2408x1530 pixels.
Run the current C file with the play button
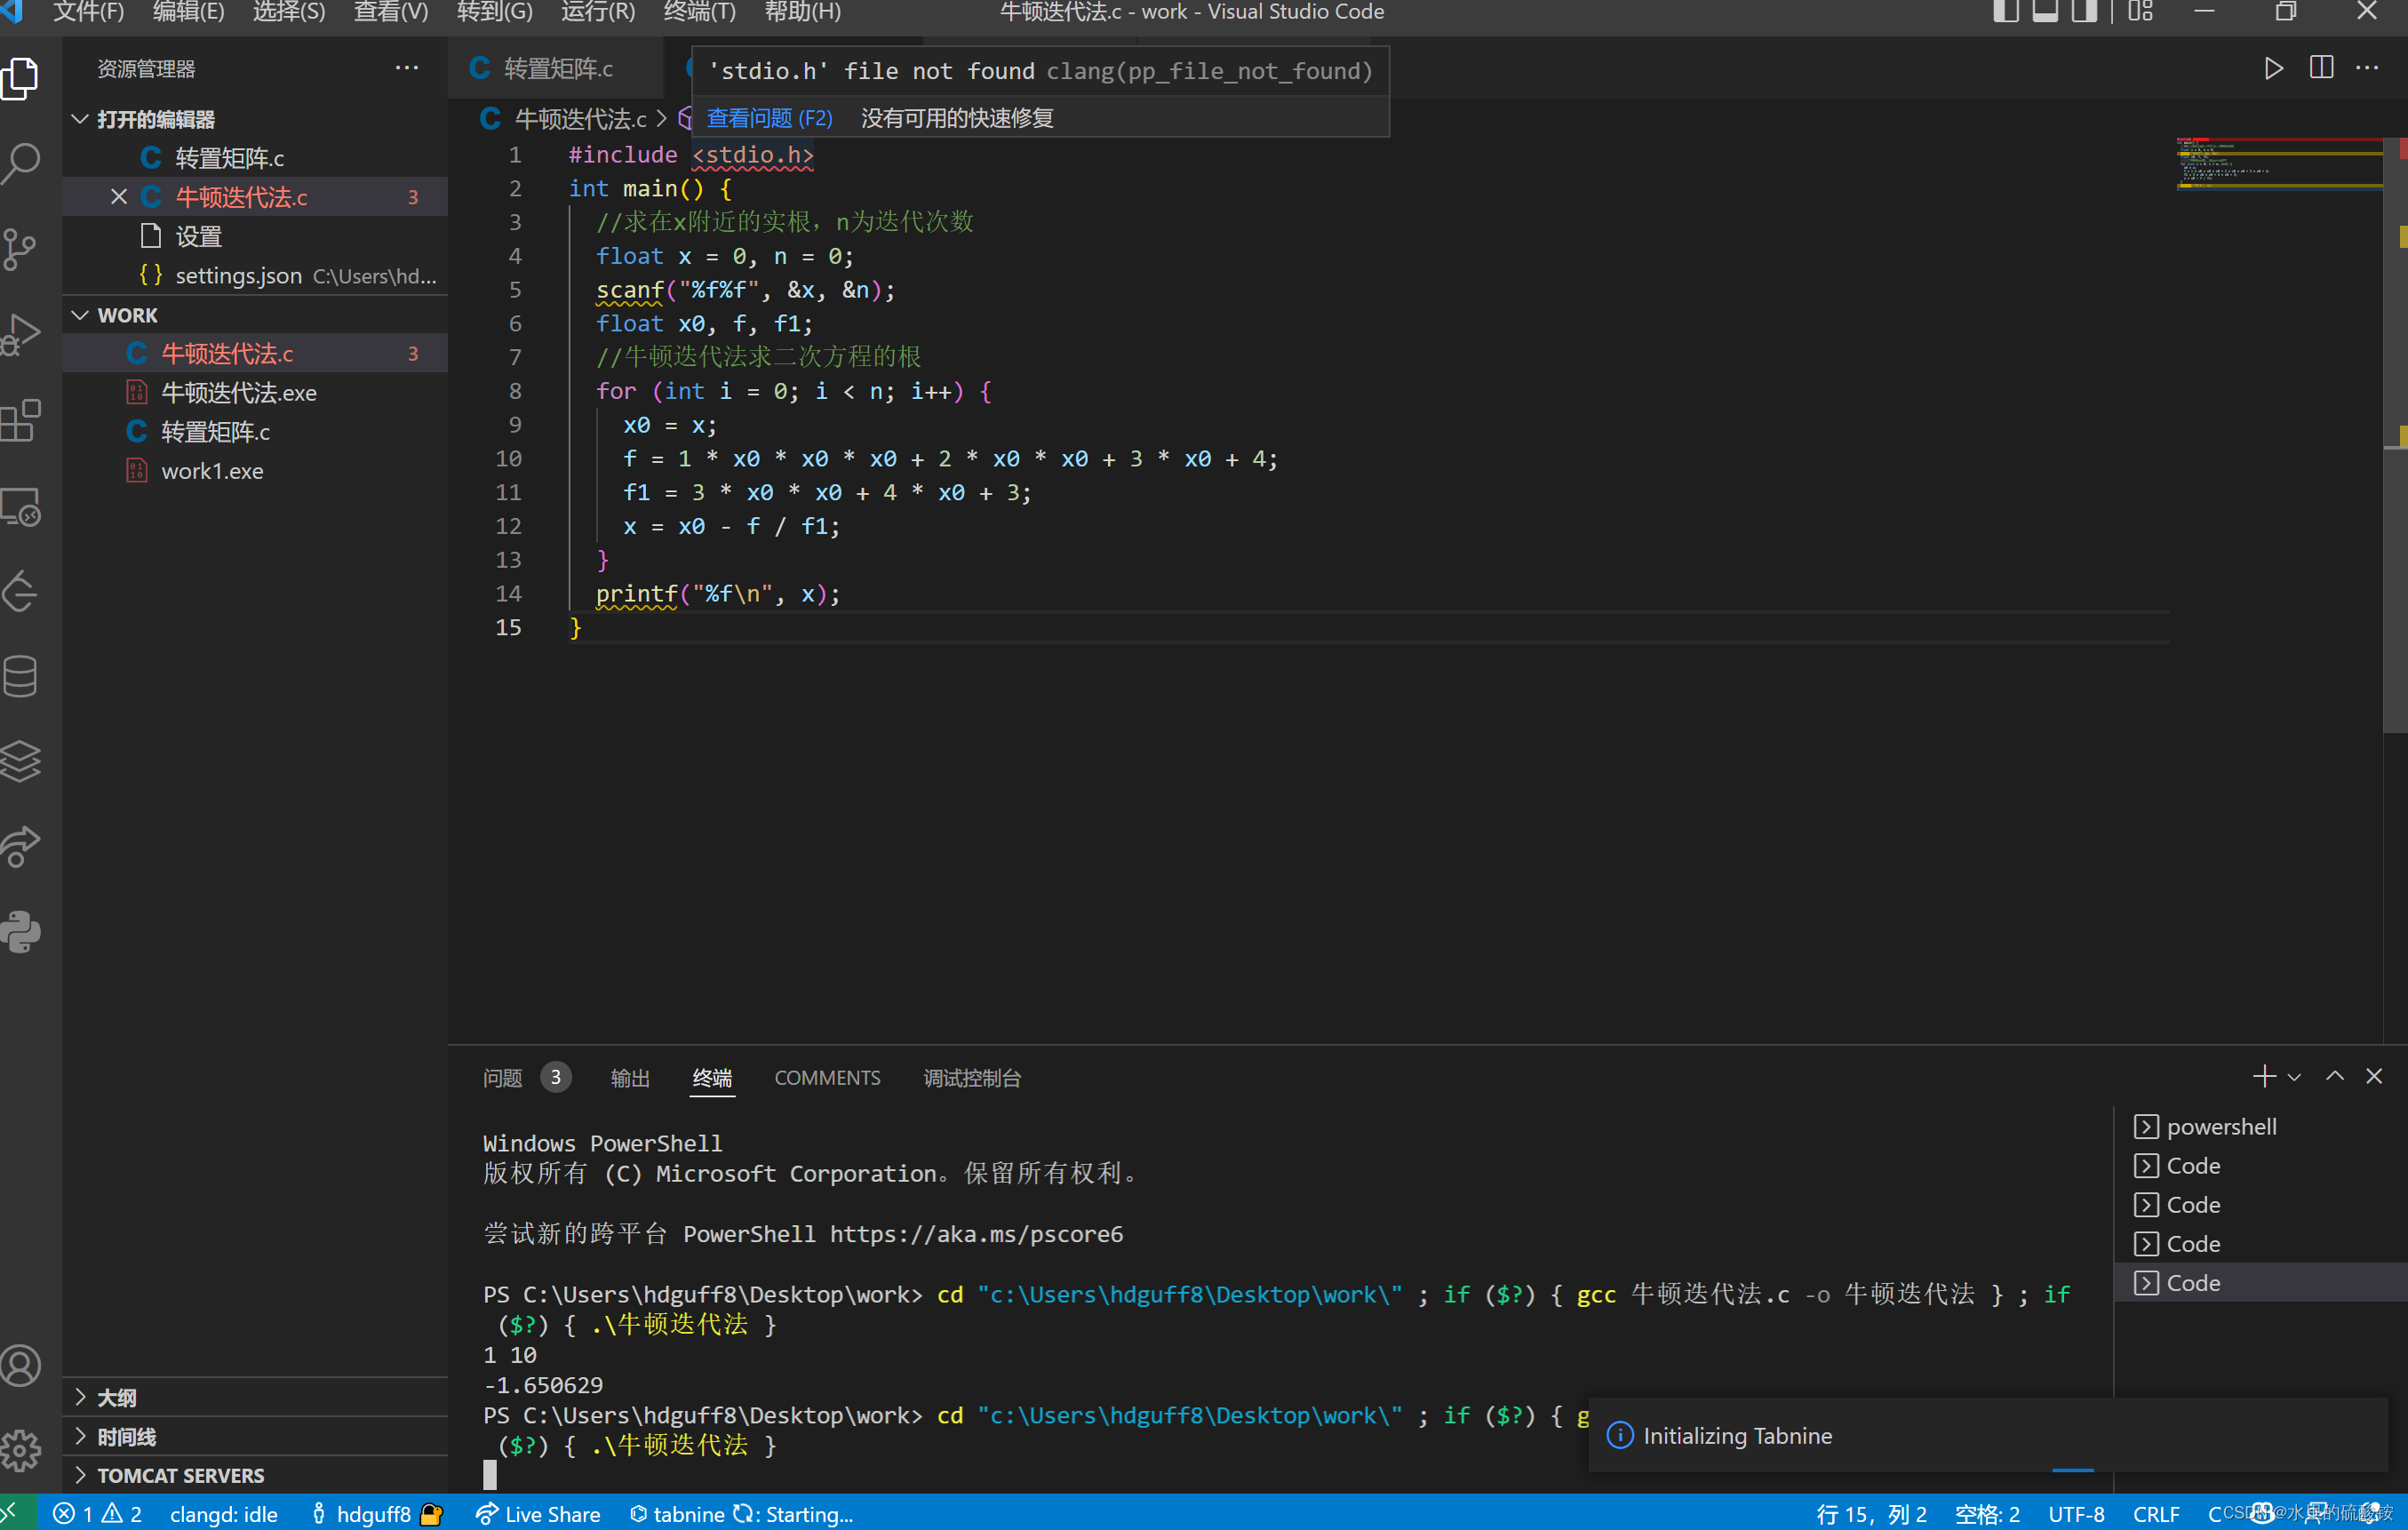[2272, 68]
